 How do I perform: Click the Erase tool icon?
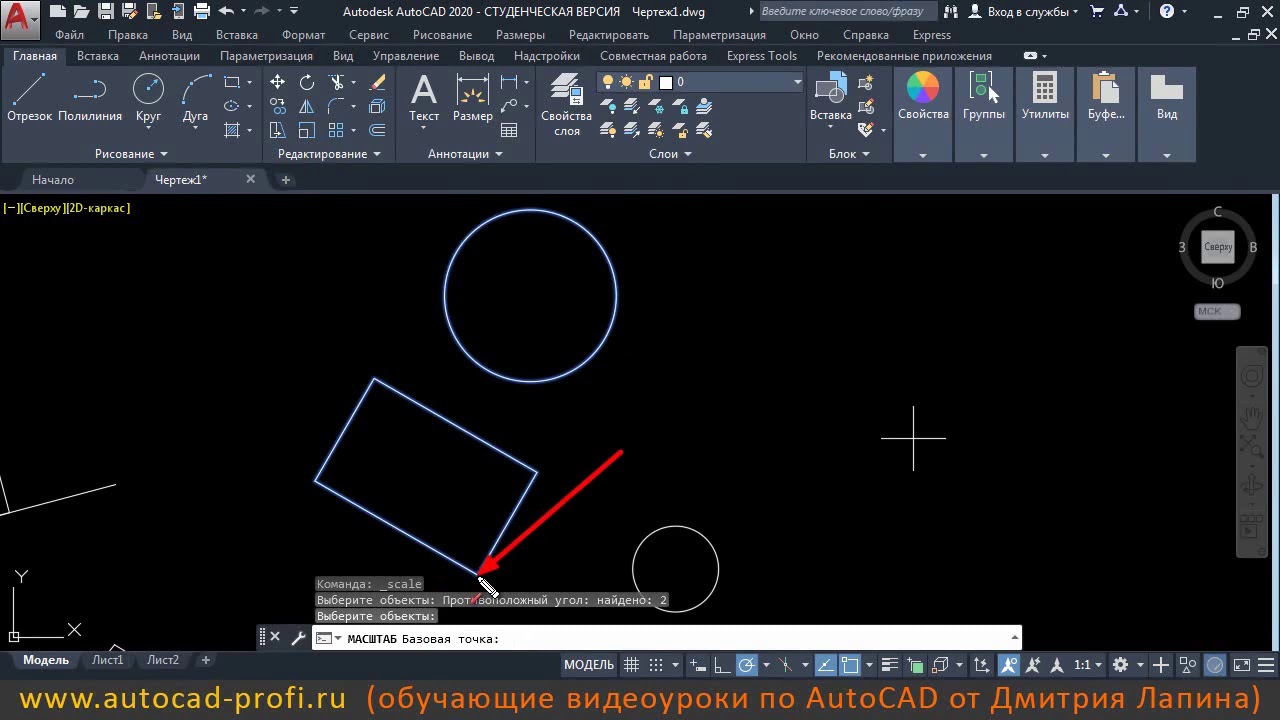point(377,82)
